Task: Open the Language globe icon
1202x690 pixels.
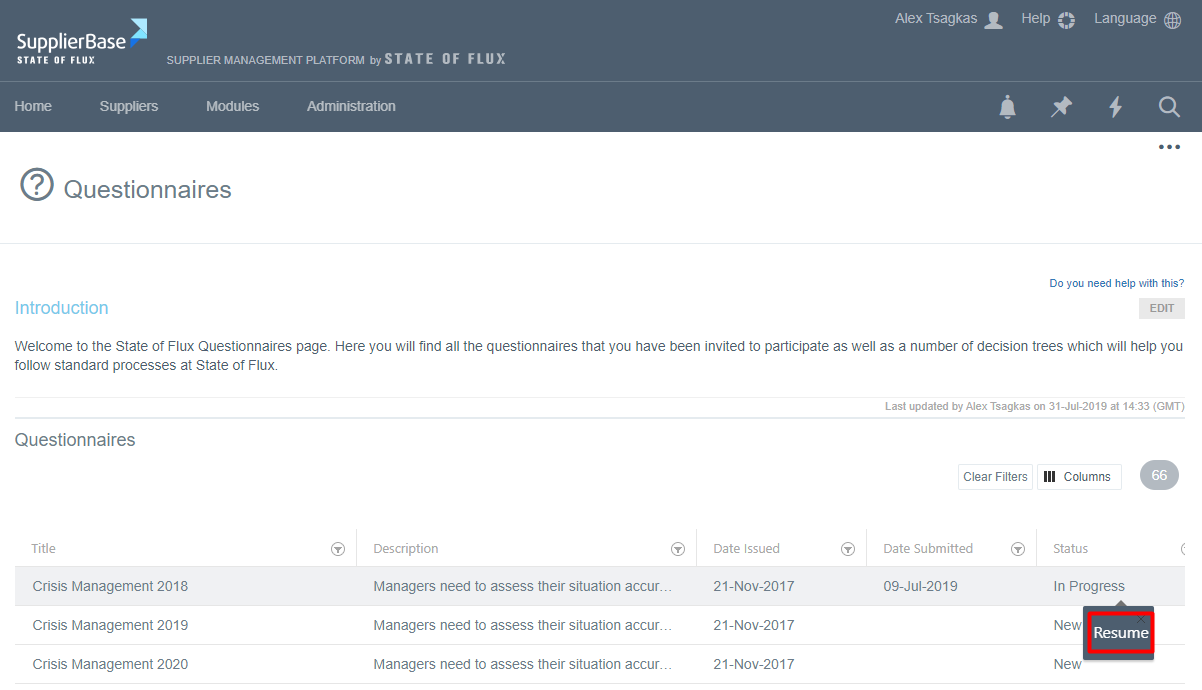Action: (1172, 20)
